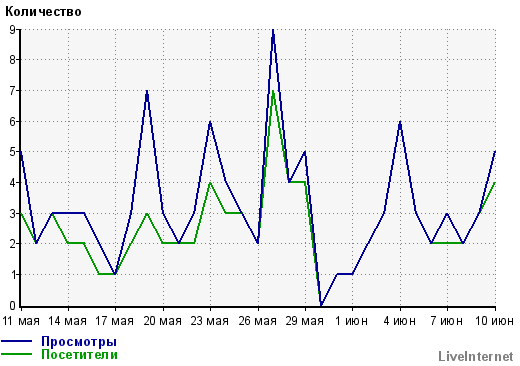Click the 10 июн axis label
The image size is (520, 366).
[494, 321]
